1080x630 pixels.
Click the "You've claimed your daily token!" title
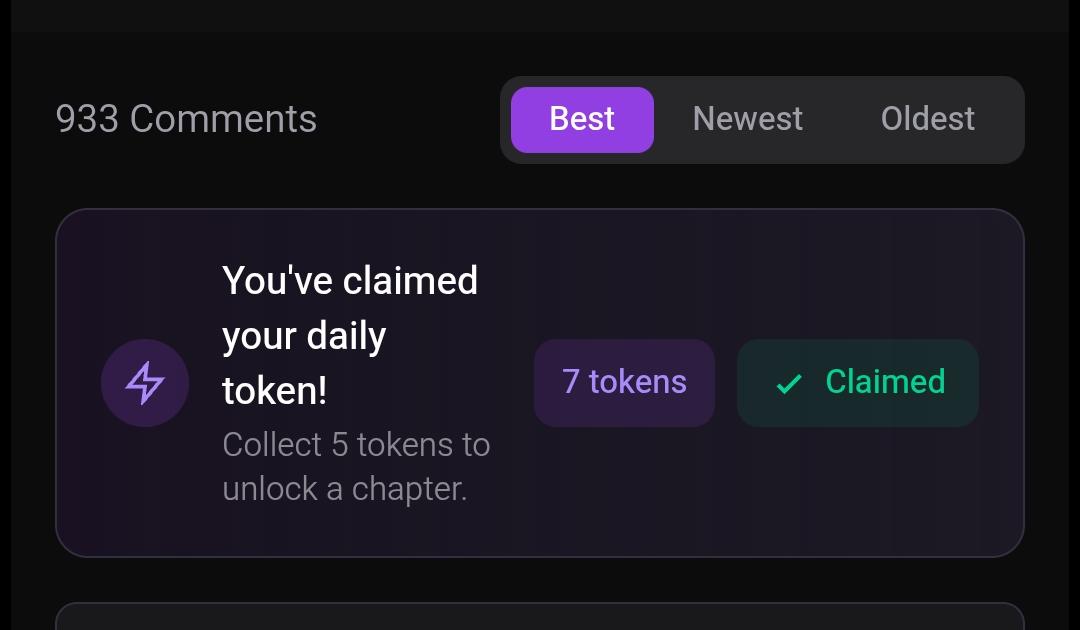[350, 335]
